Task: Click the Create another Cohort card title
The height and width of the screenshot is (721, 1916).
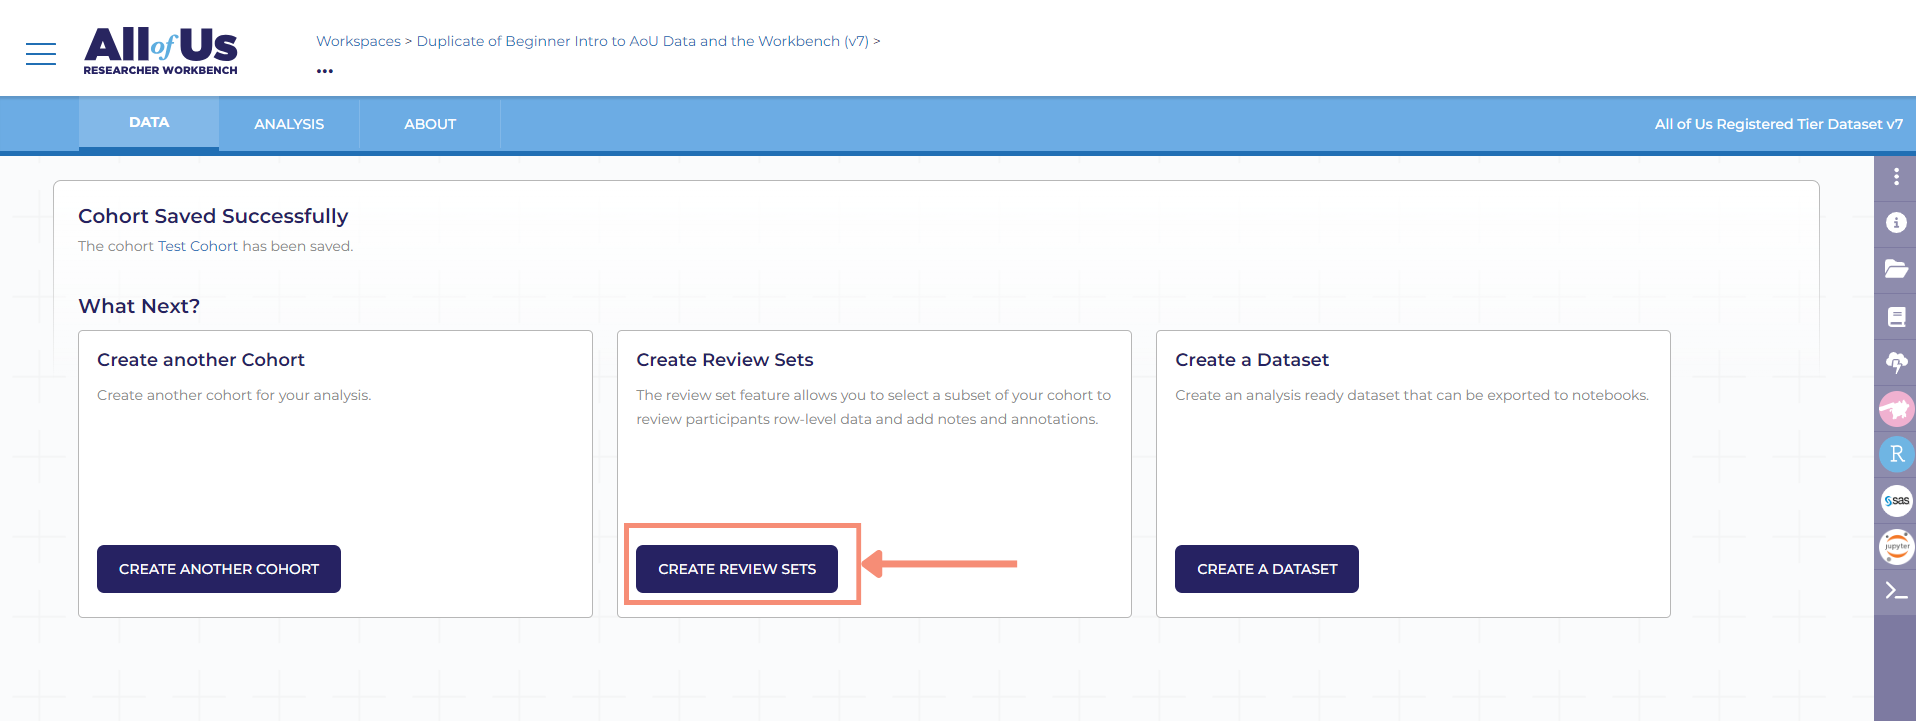Action: click(x=201, y=360)
